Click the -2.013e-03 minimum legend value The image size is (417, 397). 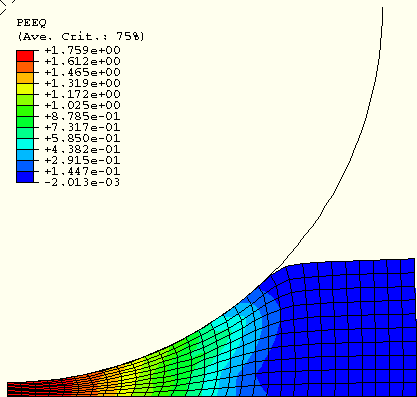(x=82, y=182)
